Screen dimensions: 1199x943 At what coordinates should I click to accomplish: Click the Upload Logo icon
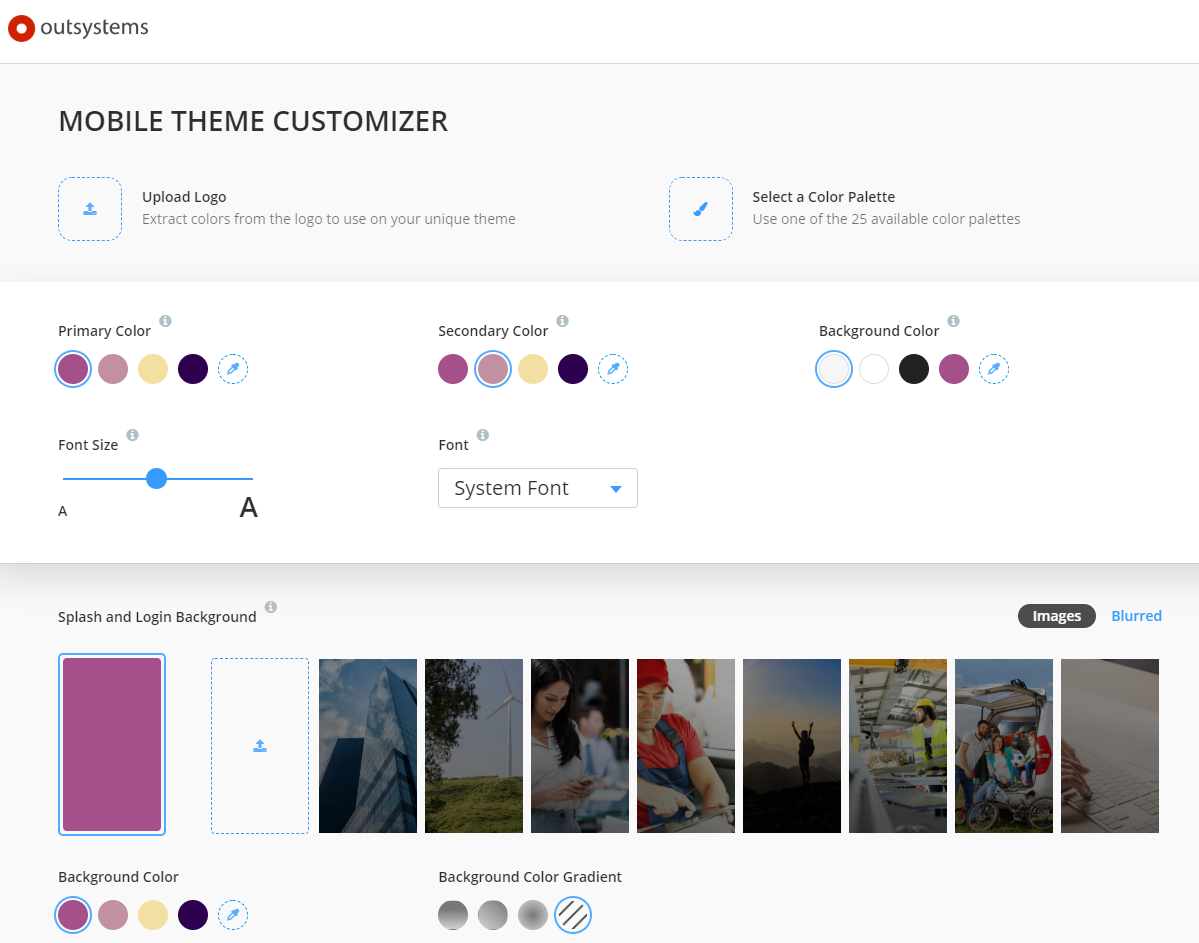click(90, 209)
